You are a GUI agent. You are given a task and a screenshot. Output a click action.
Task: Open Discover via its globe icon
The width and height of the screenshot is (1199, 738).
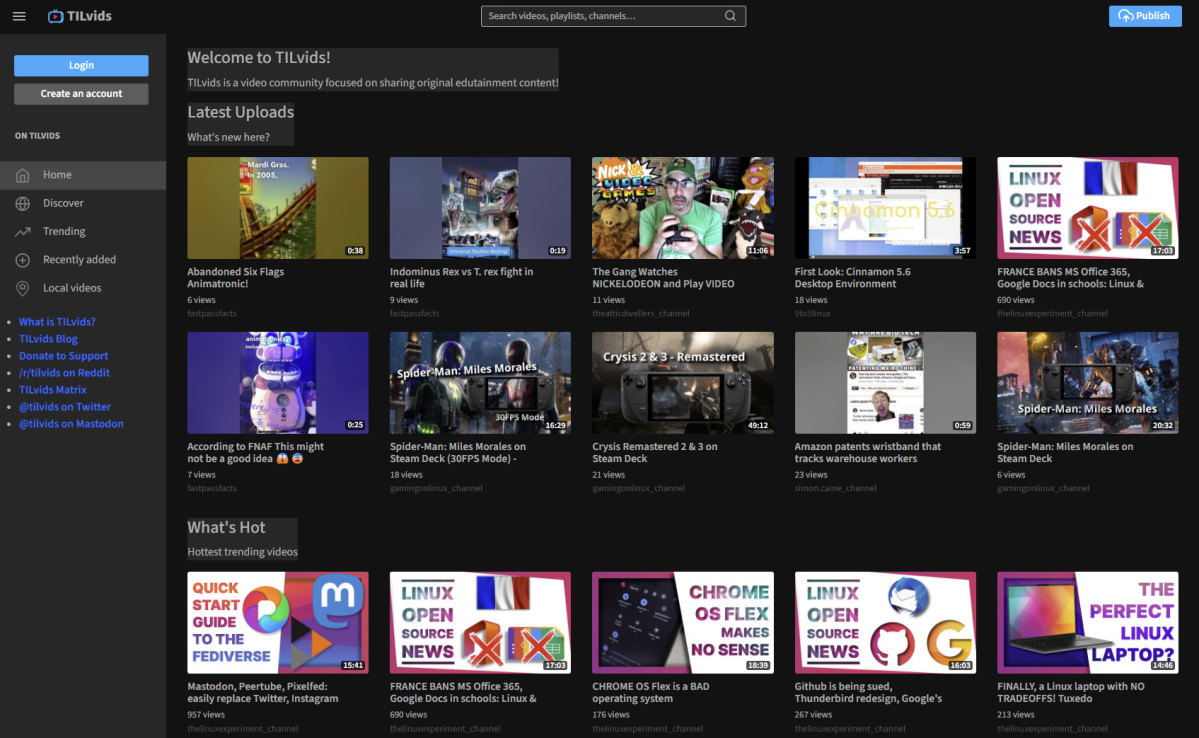coord(23,203)
